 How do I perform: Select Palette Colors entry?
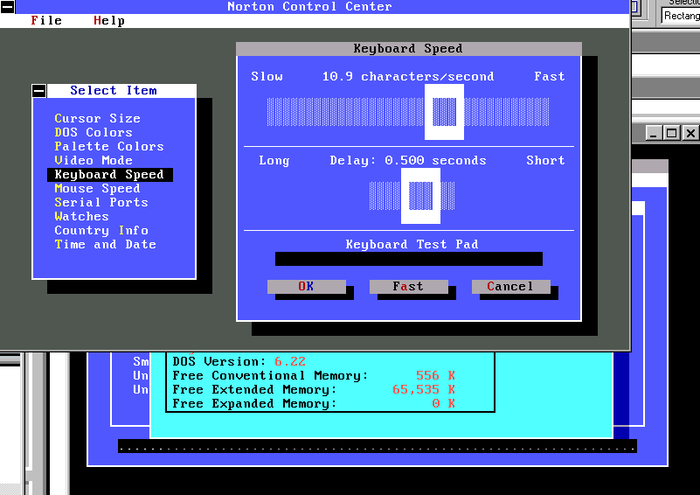pyautogui.click(x=108, y=147)
